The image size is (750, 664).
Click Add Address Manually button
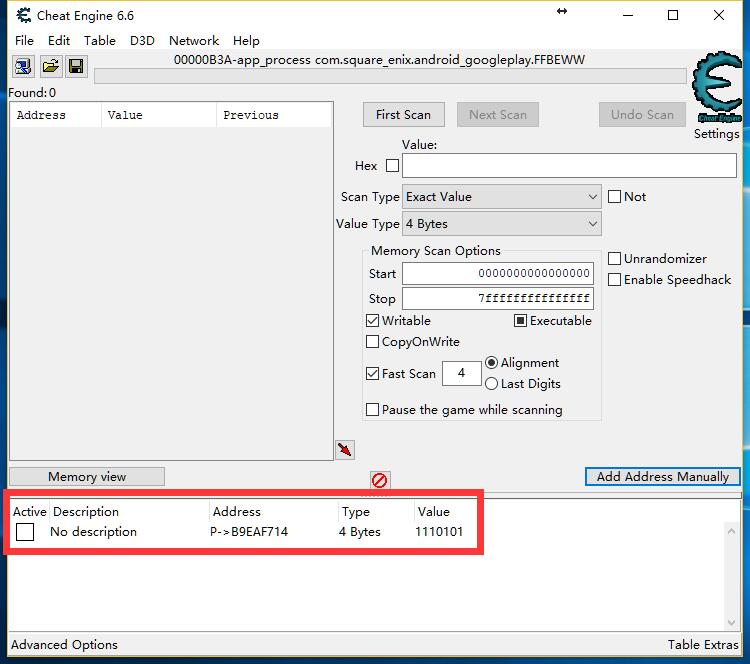coord(662,477)
